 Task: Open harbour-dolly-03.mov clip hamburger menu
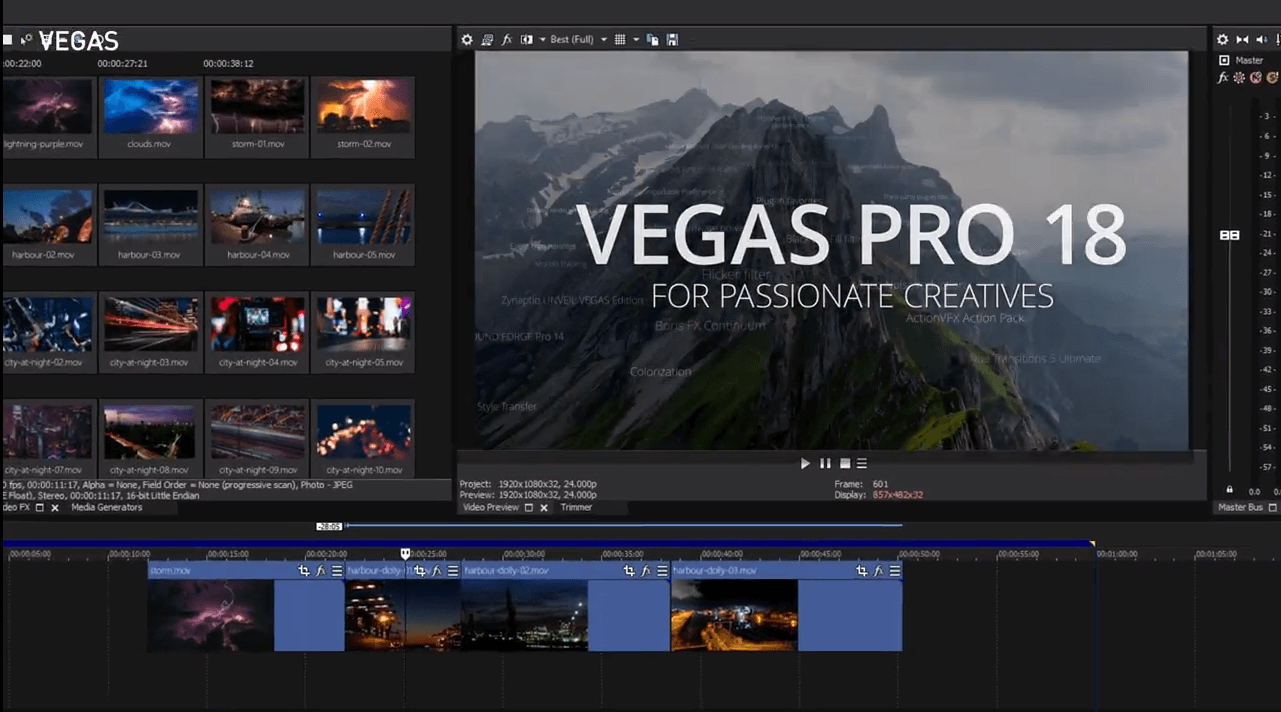click(x=895, y=571)
